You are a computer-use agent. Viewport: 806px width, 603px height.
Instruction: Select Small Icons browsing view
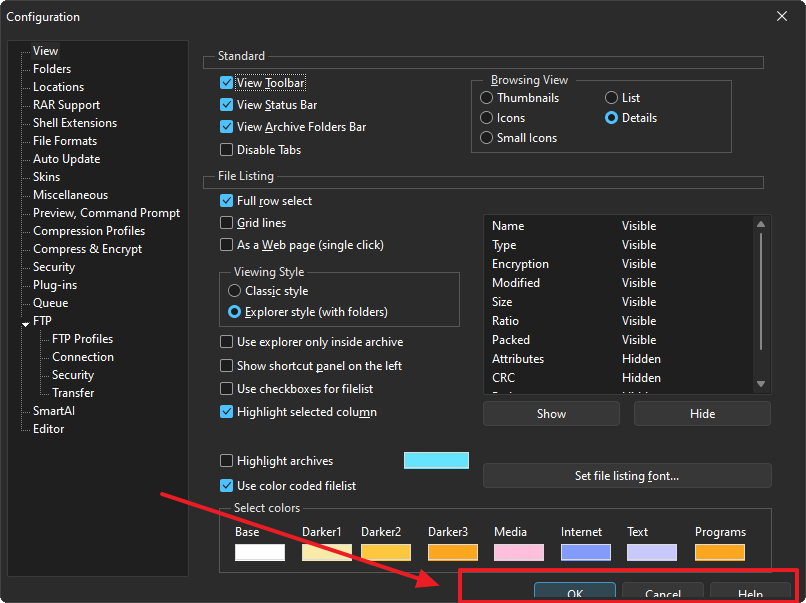486,138
